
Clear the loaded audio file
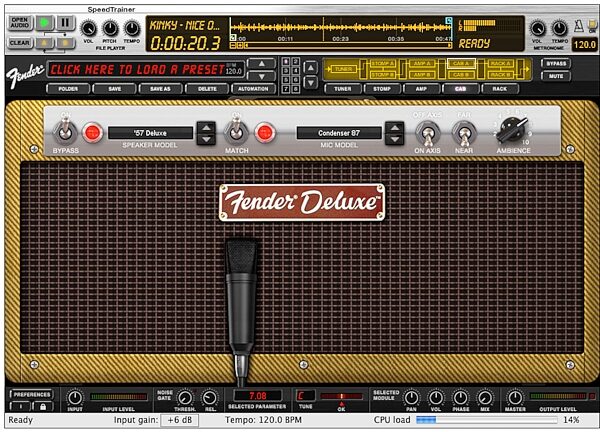[20, 43]
